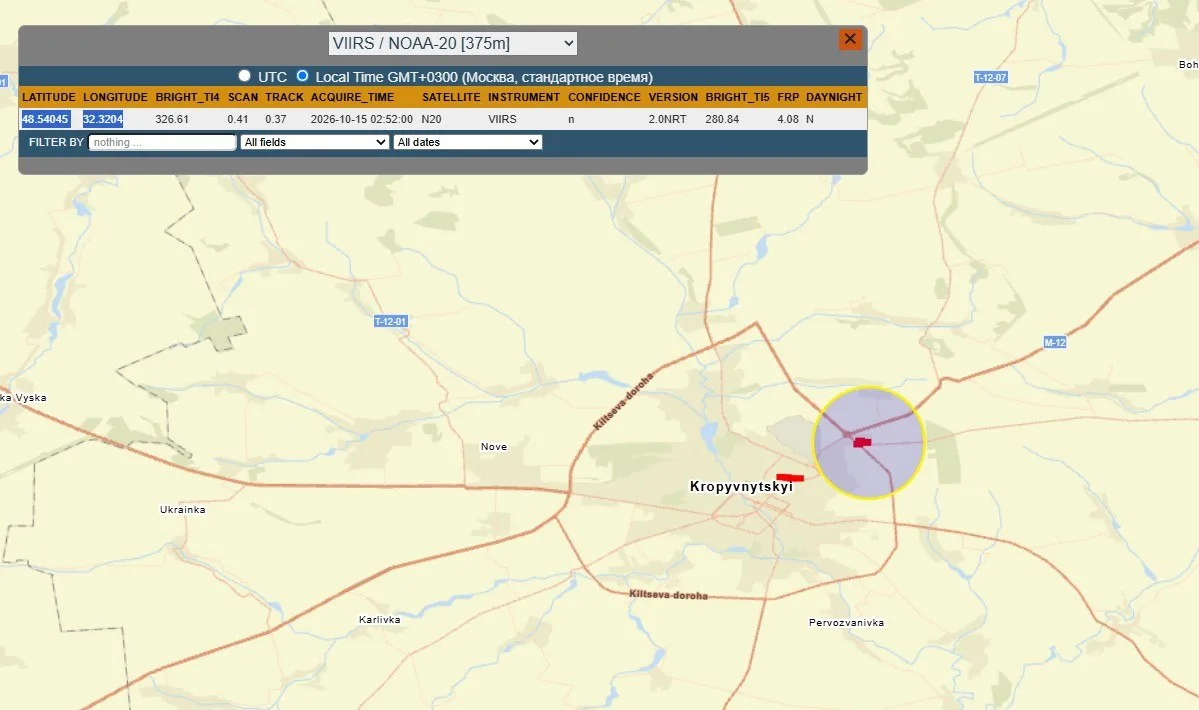Viewport: 1199px width, 710px height.
Task: Click the filter text input field
Action: pos(162,142)
